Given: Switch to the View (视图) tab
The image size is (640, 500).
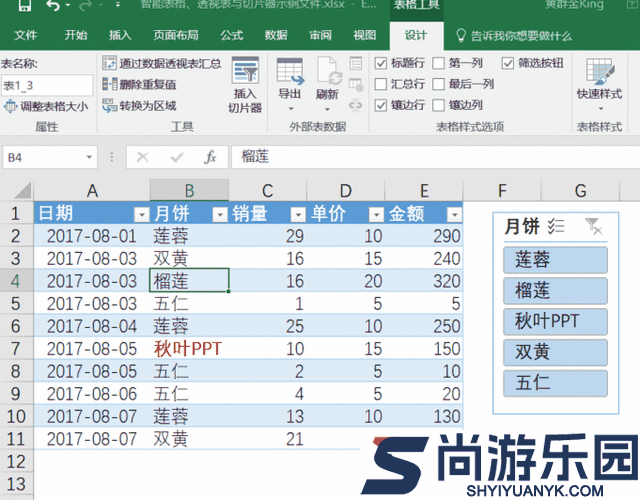Looking at the screenshot, I should (364, 36).
